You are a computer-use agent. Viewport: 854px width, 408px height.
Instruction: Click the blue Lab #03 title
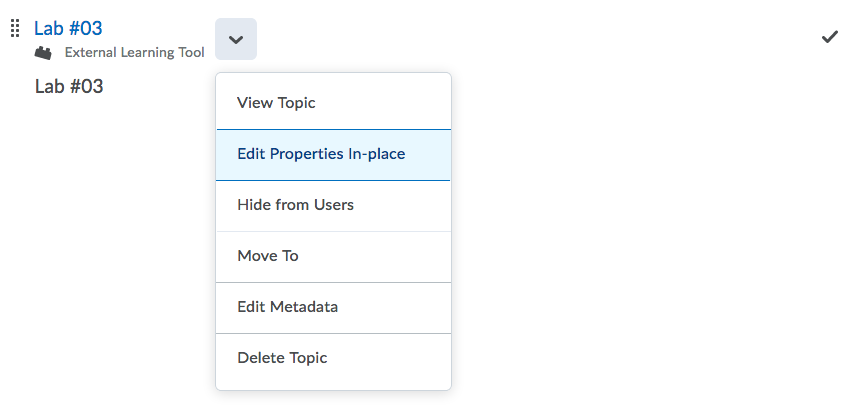pos(68,28)
